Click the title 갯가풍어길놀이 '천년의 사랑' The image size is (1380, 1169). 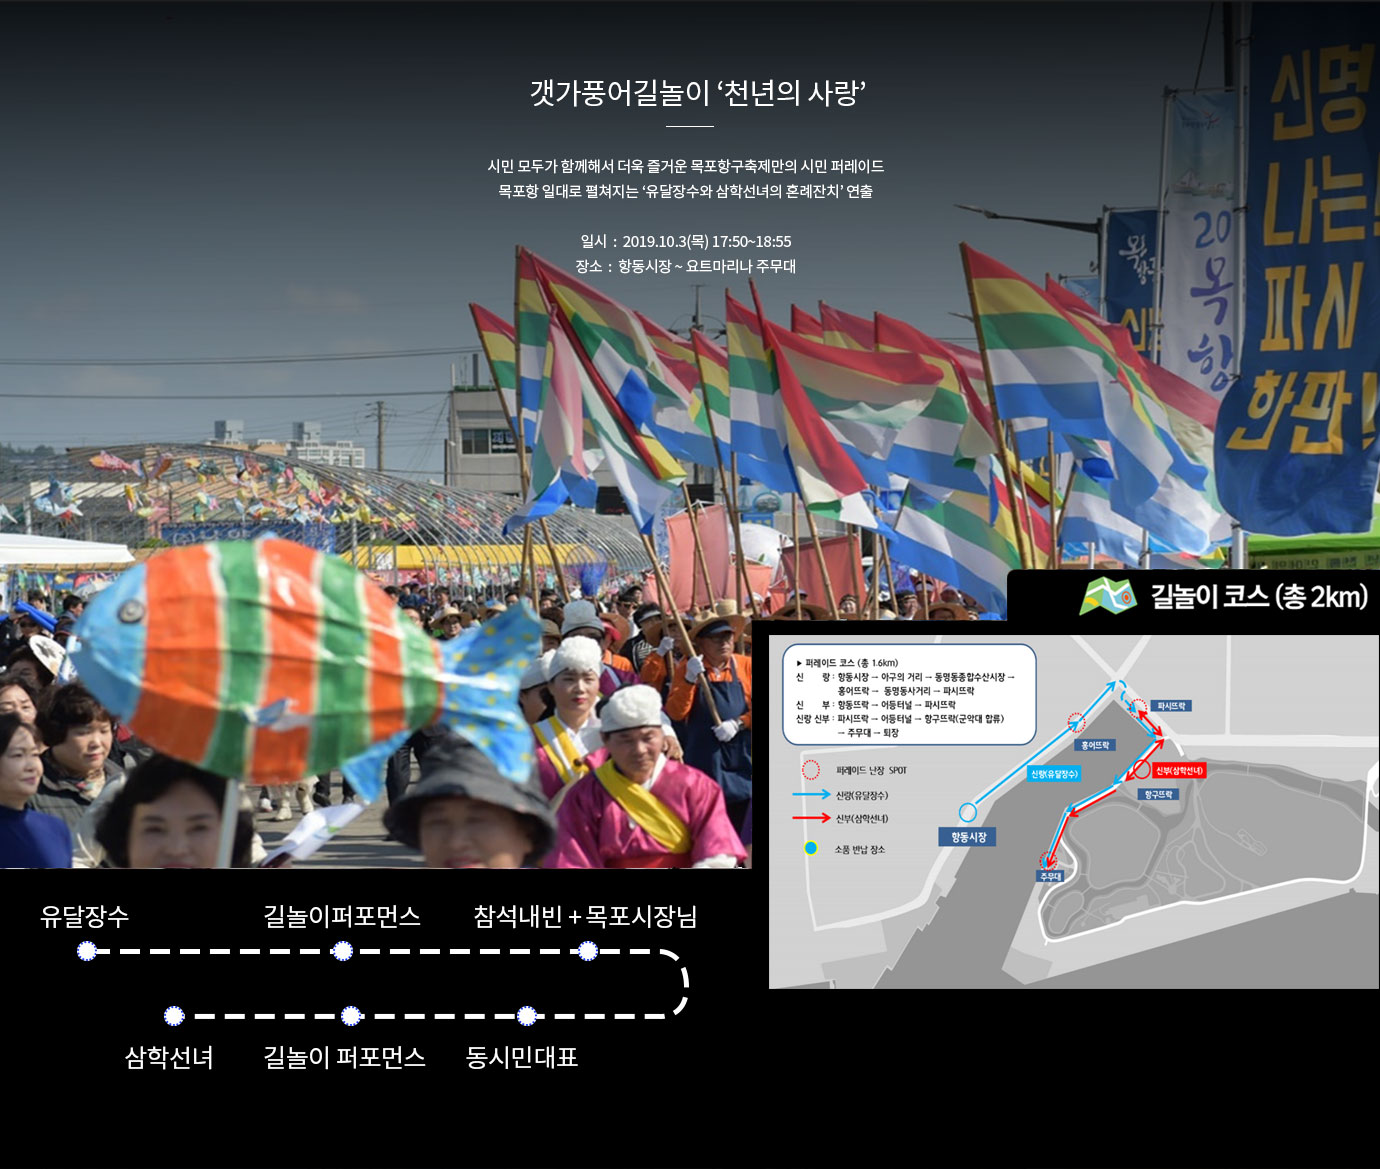(x=698, y=93)
